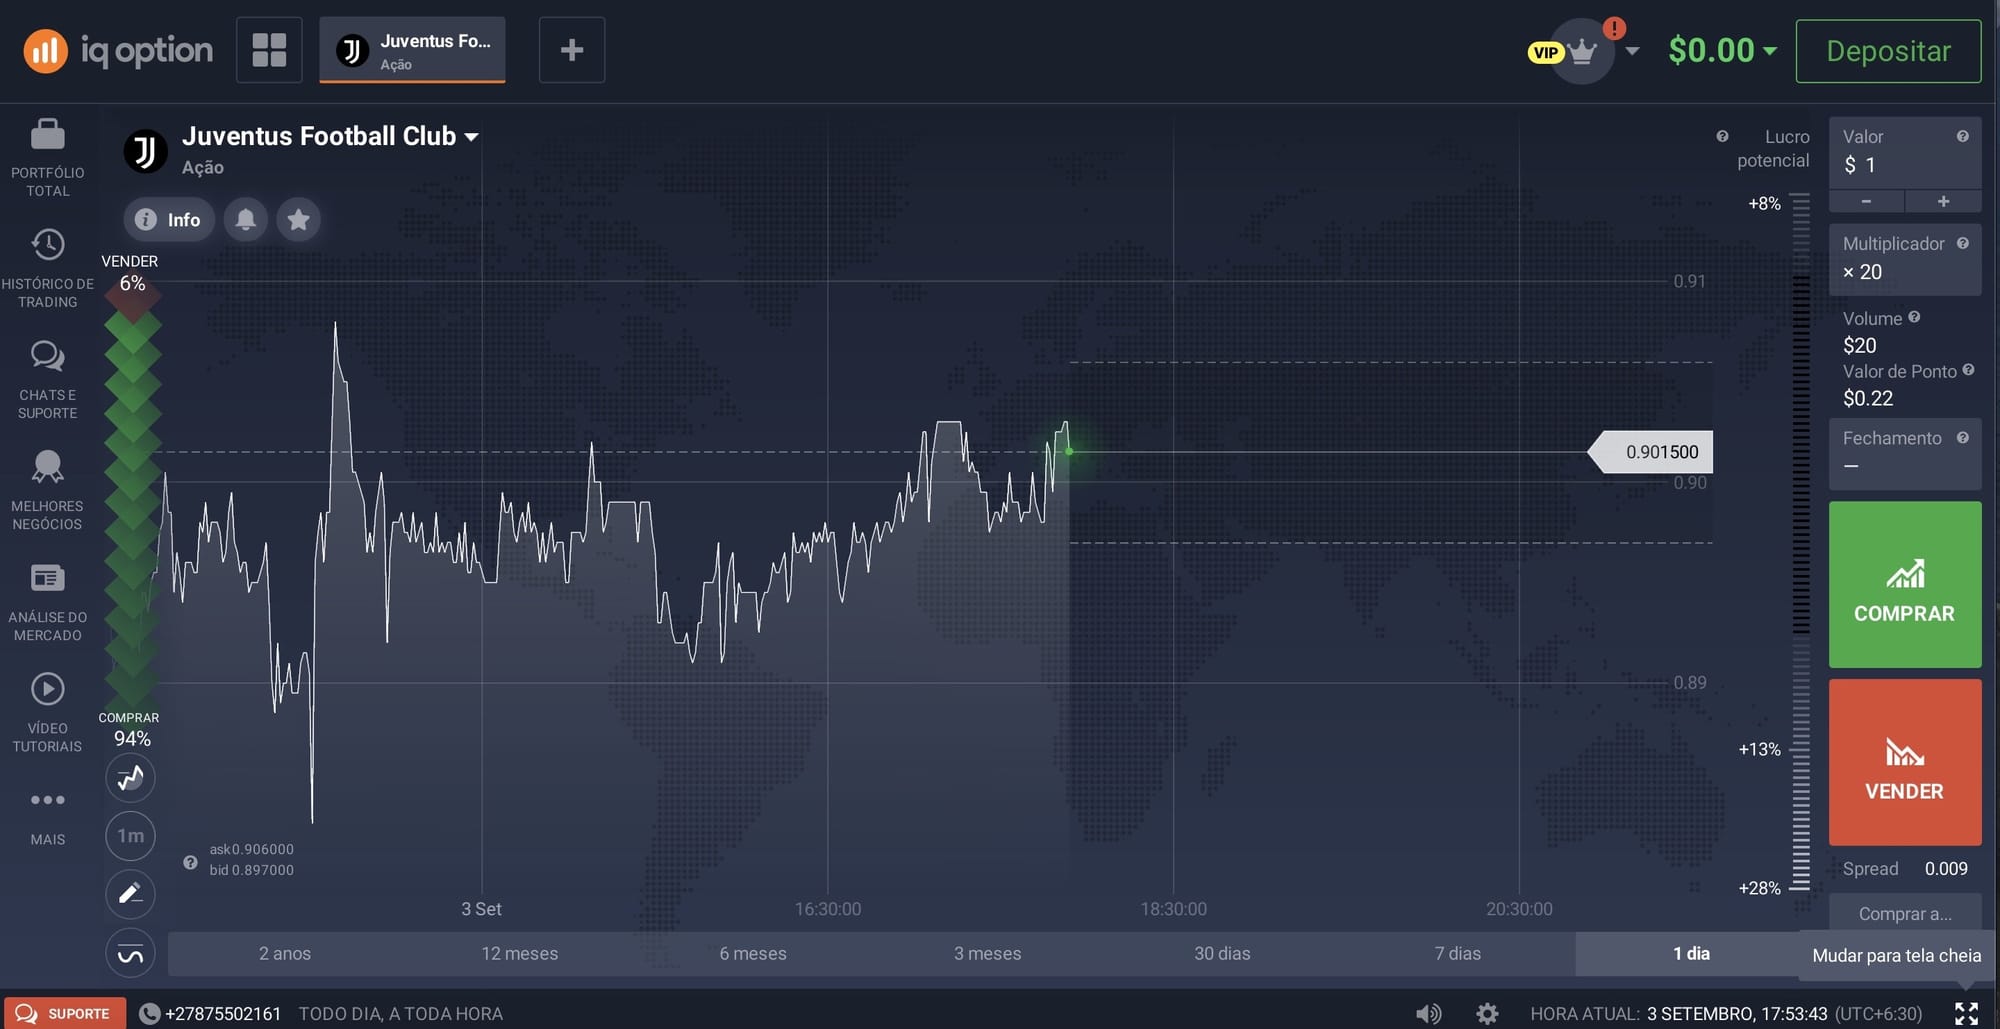The width and height of the screenshot is (2000, 1029).
Task: Click the ask 0.906000 text
Action: [x=251, y=849]
